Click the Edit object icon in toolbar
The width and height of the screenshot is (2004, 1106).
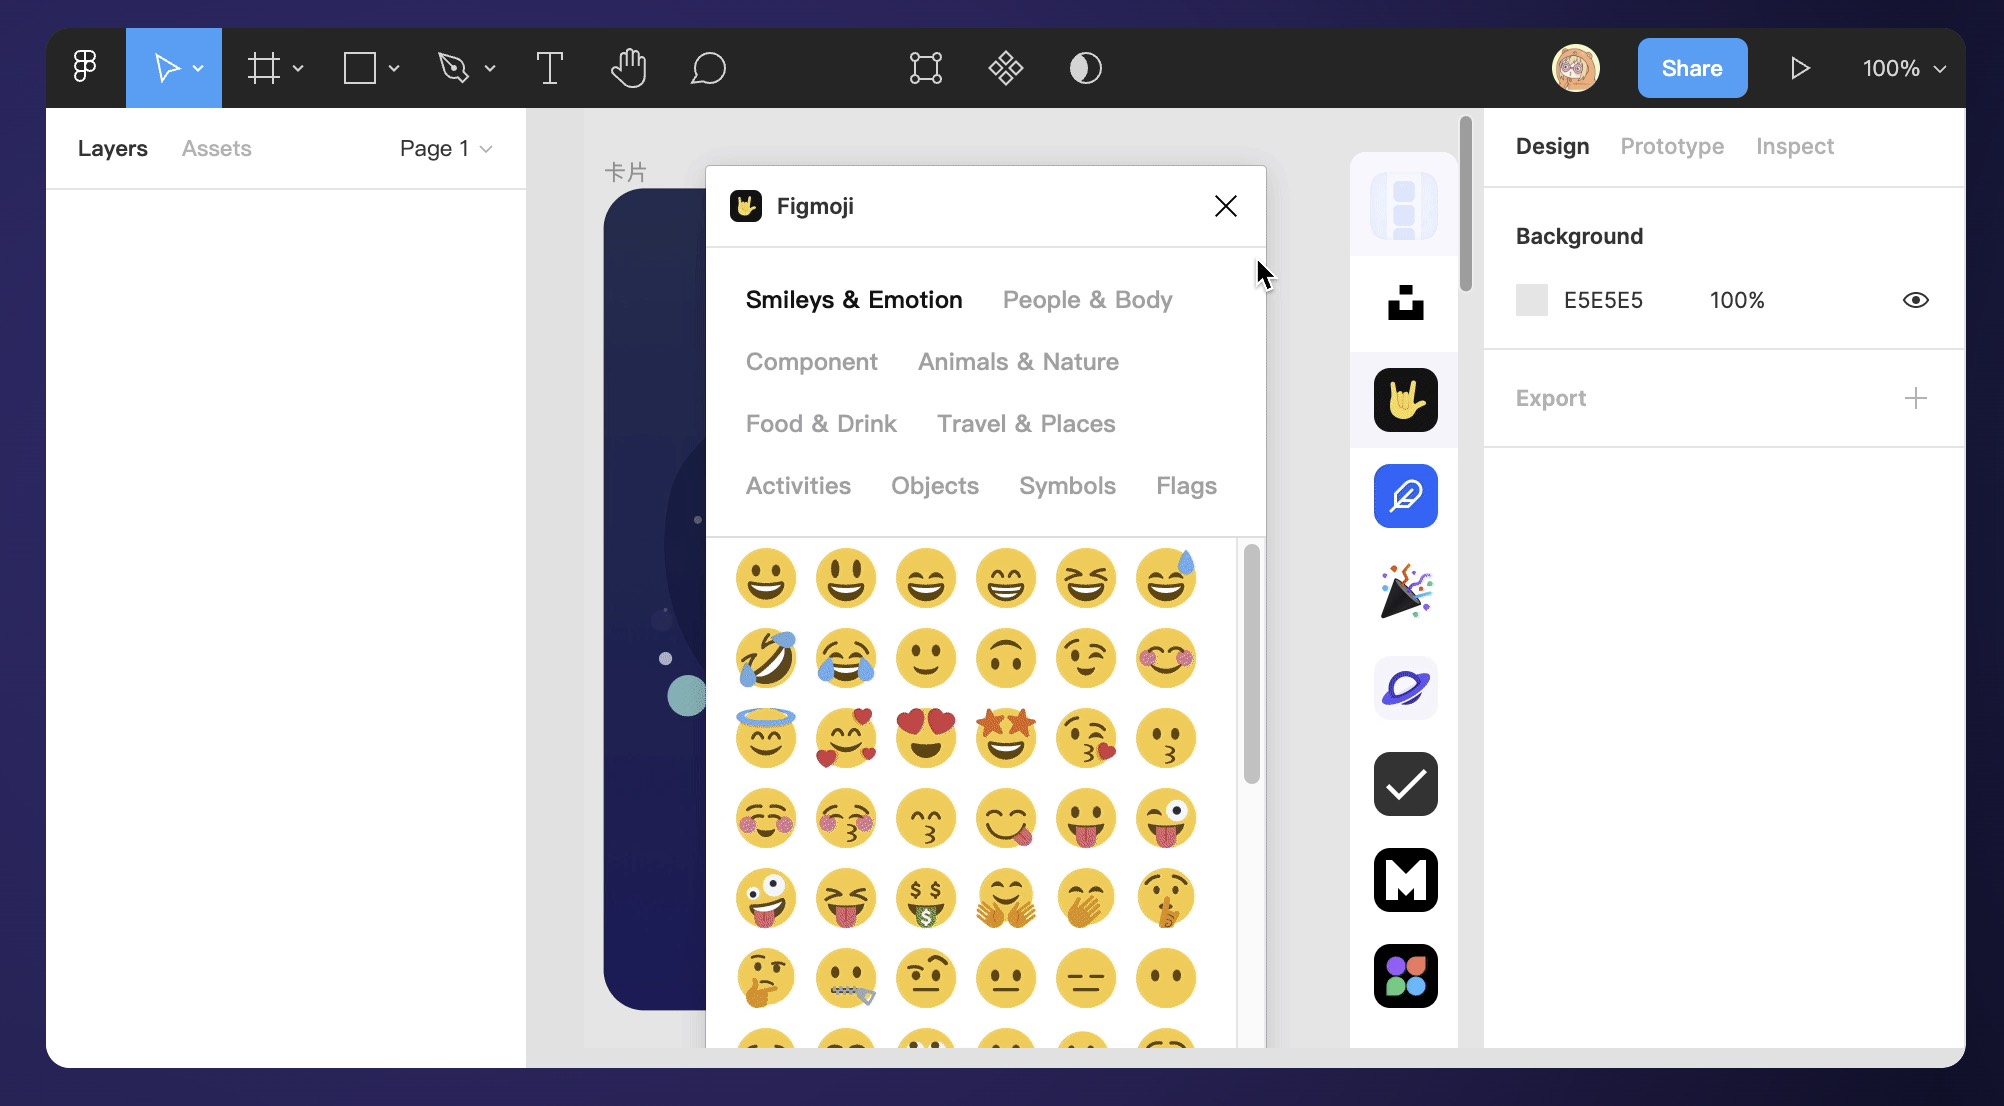coord(926,68)
